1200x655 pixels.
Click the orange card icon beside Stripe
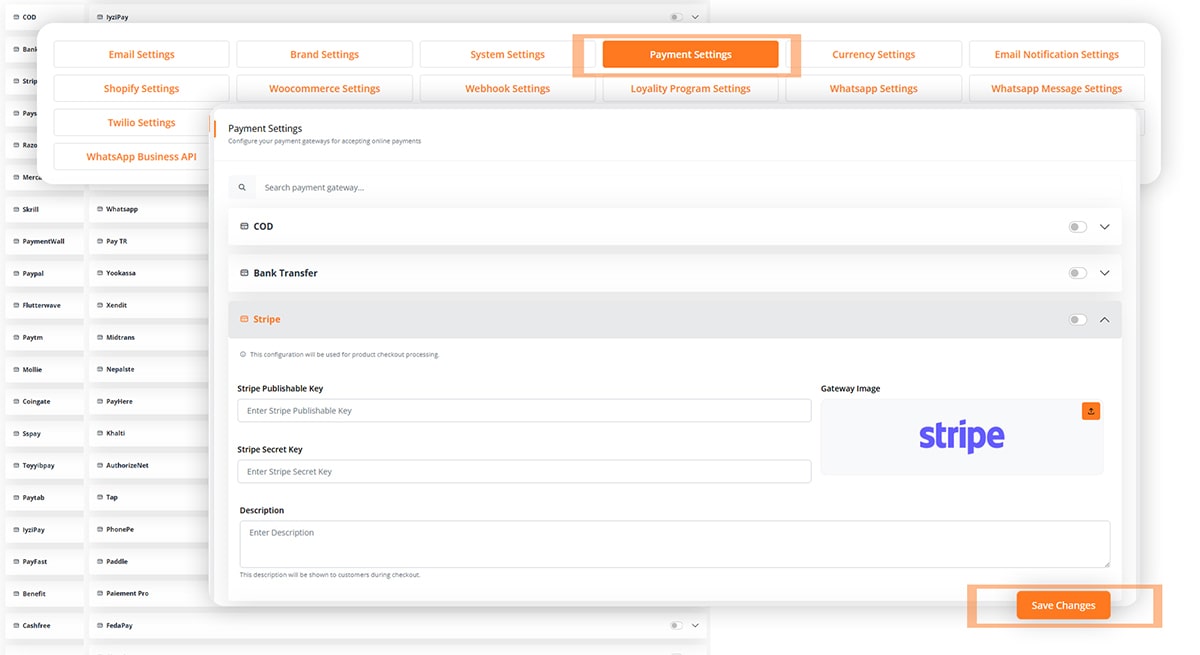click(x=244, y=319)
